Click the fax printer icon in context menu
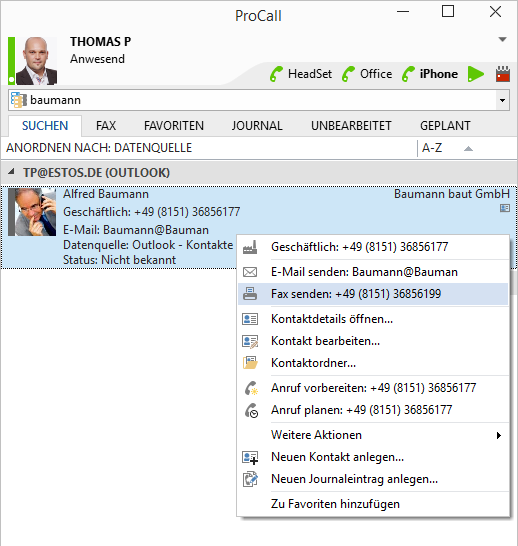Screen dimensions: 518x546 click(250, 294)
